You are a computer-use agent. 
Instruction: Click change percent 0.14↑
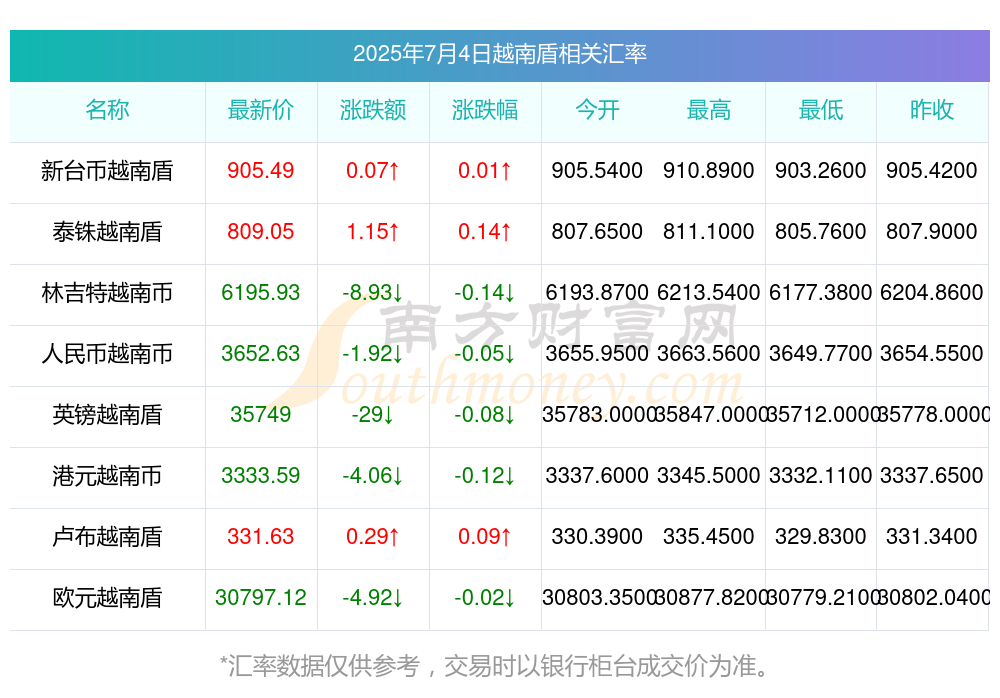click(x=485, y=232)
